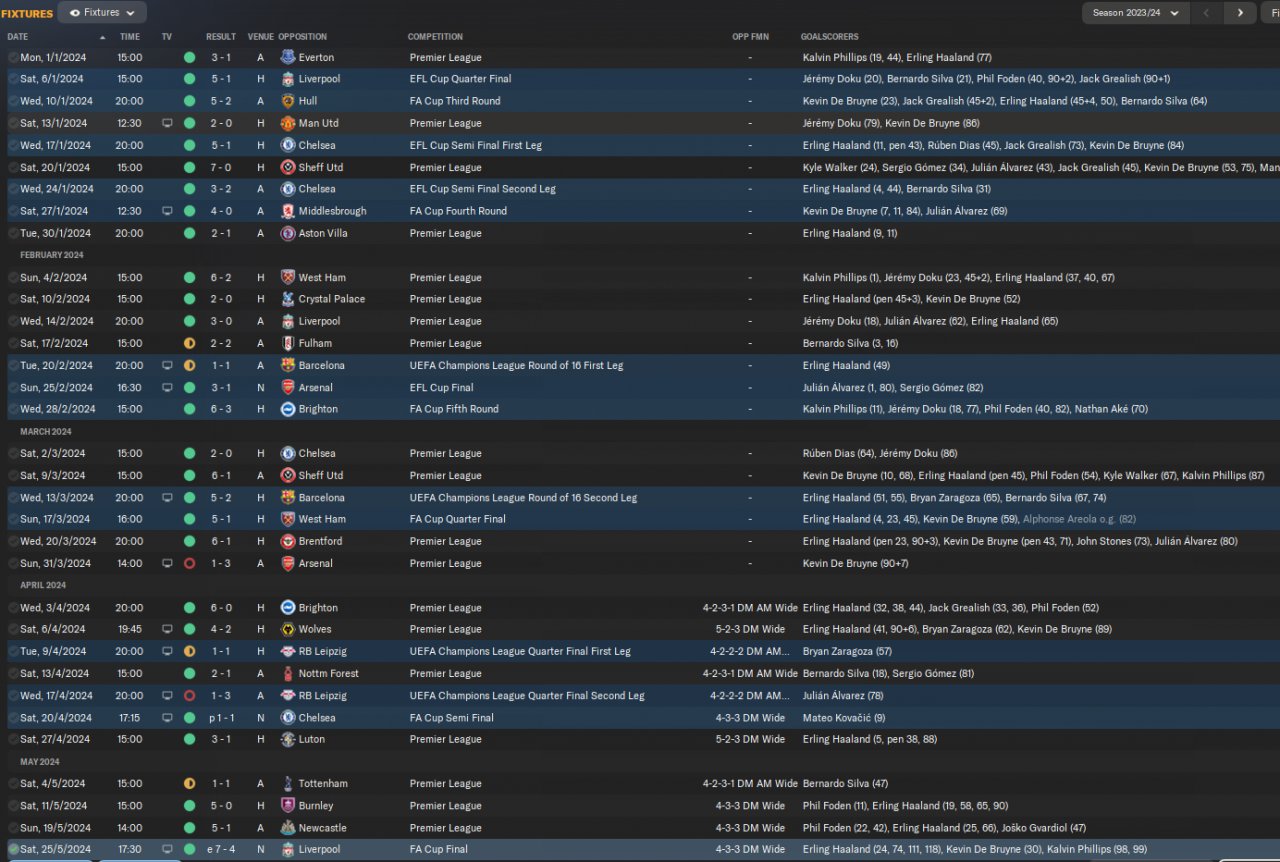1280x862 pixels.
Task: Toggle the row selector for Sat, 2/3/2024
Action: [x=13, y=453]
